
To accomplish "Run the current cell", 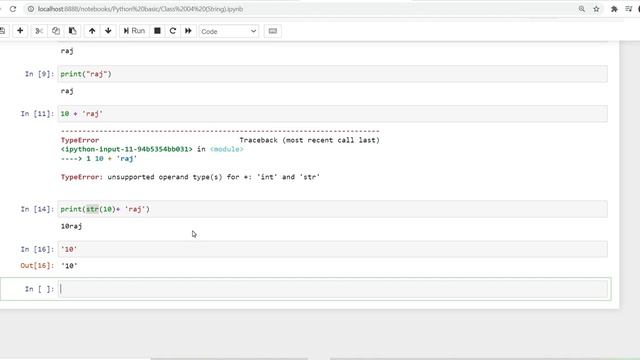I will pyautogui.click(x=134, y=31).
